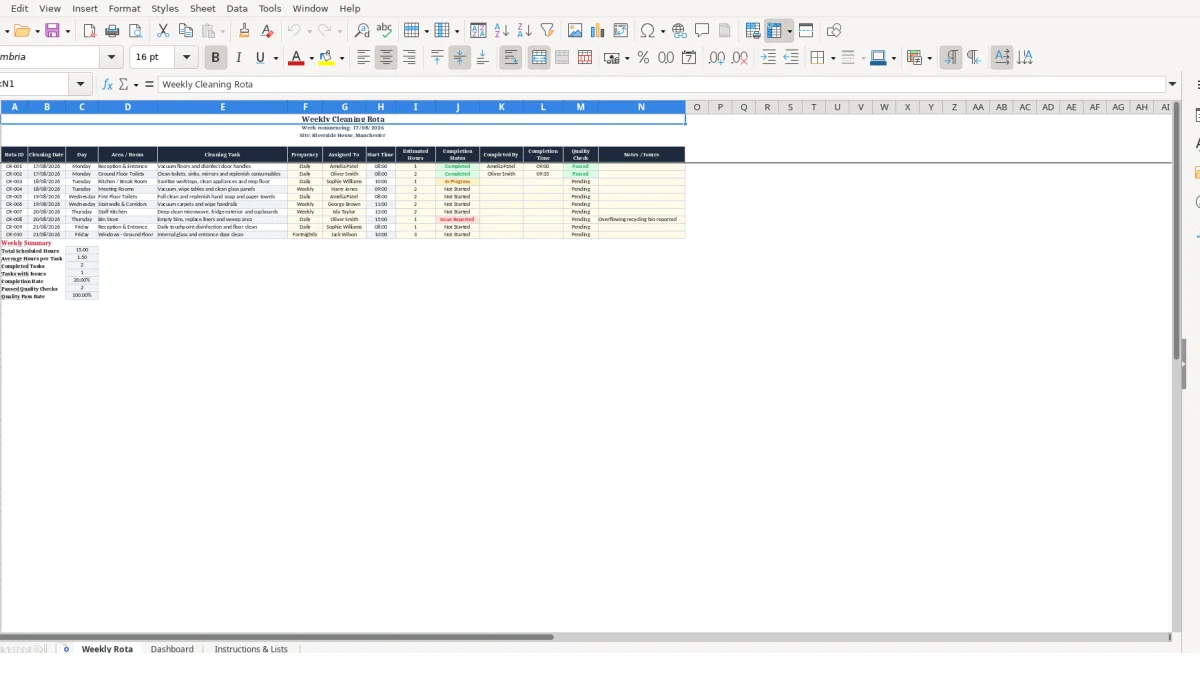
Task: Apply the red font color
Action: (295, 58)
